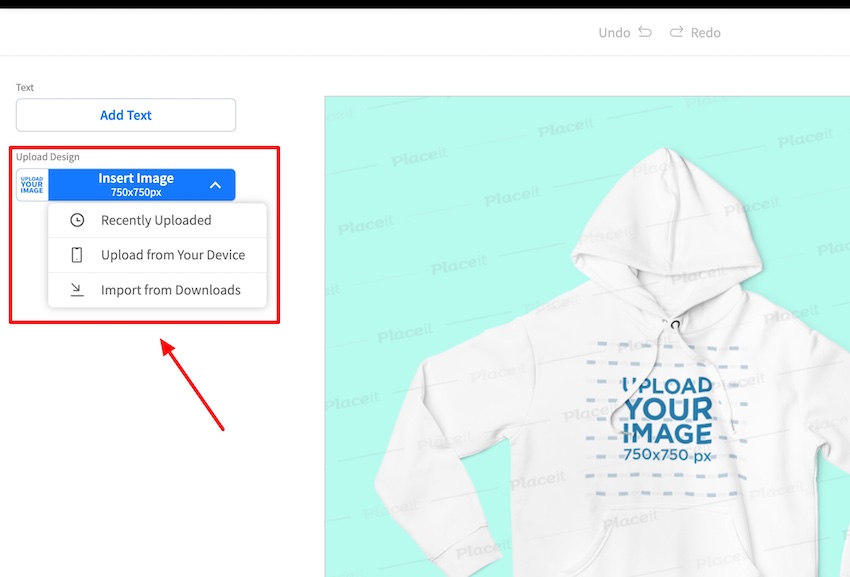The image size is (850, 577).
Task: Click the Add Text button
Action: tap(126, 115)
